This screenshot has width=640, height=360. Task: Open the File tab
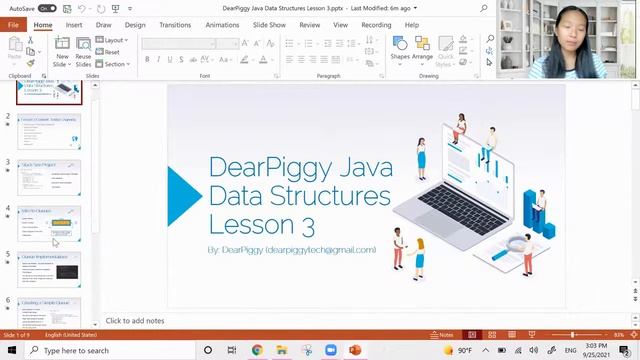pyautogui.click(x=13, y=25)
